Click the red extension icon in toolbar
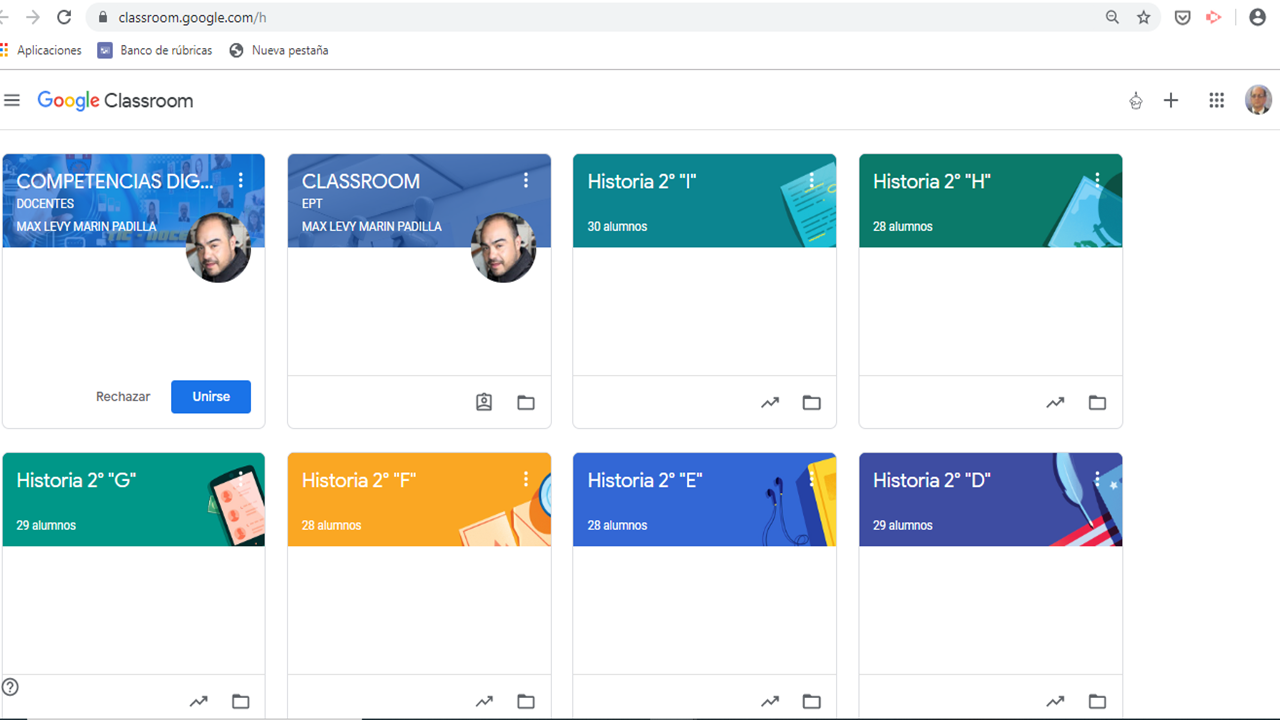This screenshot has width=1280, height=720. click(x=1214, y=17)
